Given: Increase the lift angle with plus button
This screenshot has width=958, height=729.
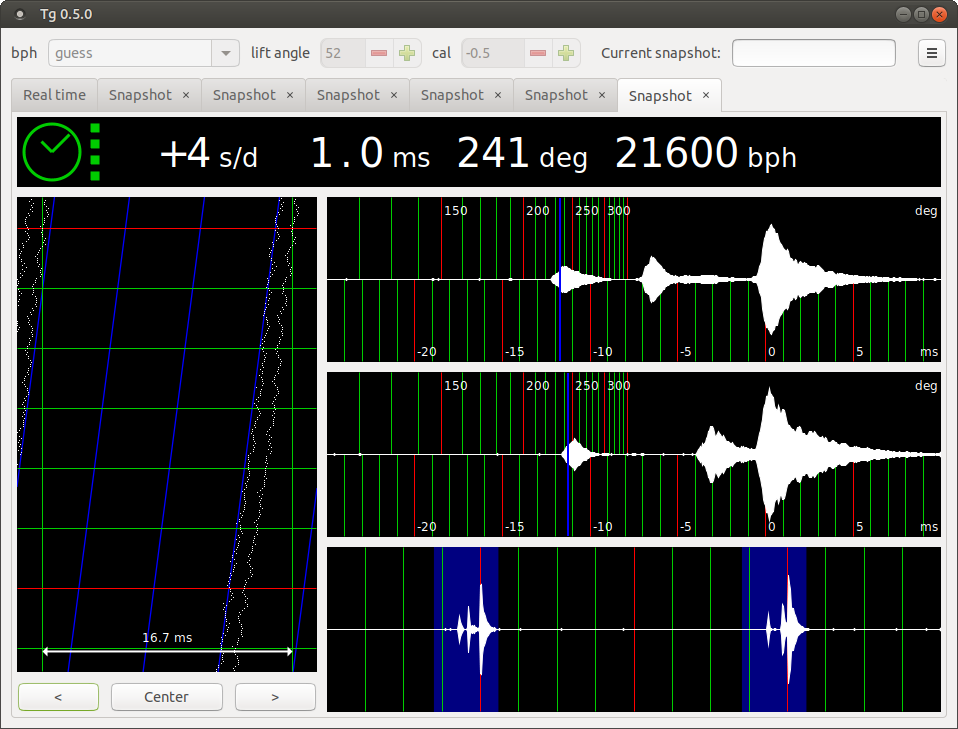Looking at the screenshot, I should tap(407, 53).
